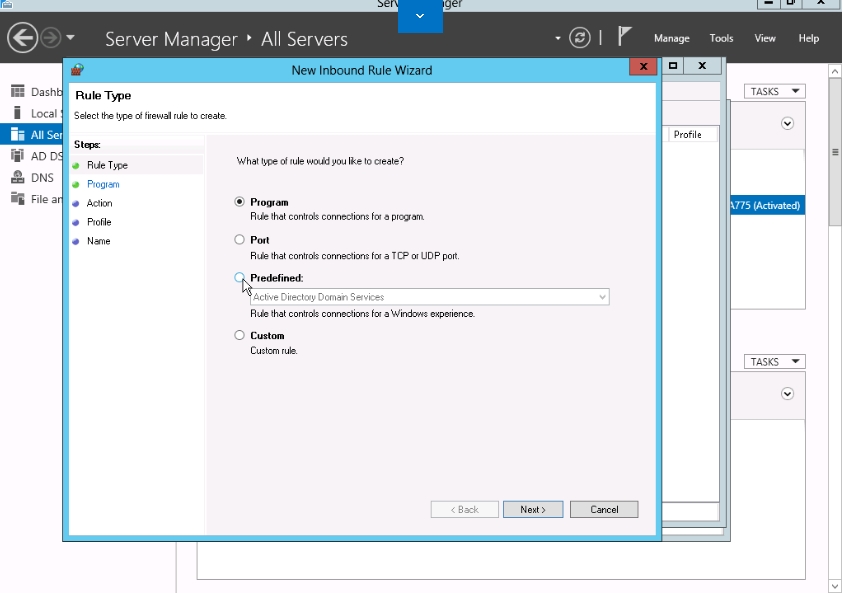The width and height of the screenshot is (843, 593).
Task: Click the Server Manager forward arrow
Action: tap(51, 38)
